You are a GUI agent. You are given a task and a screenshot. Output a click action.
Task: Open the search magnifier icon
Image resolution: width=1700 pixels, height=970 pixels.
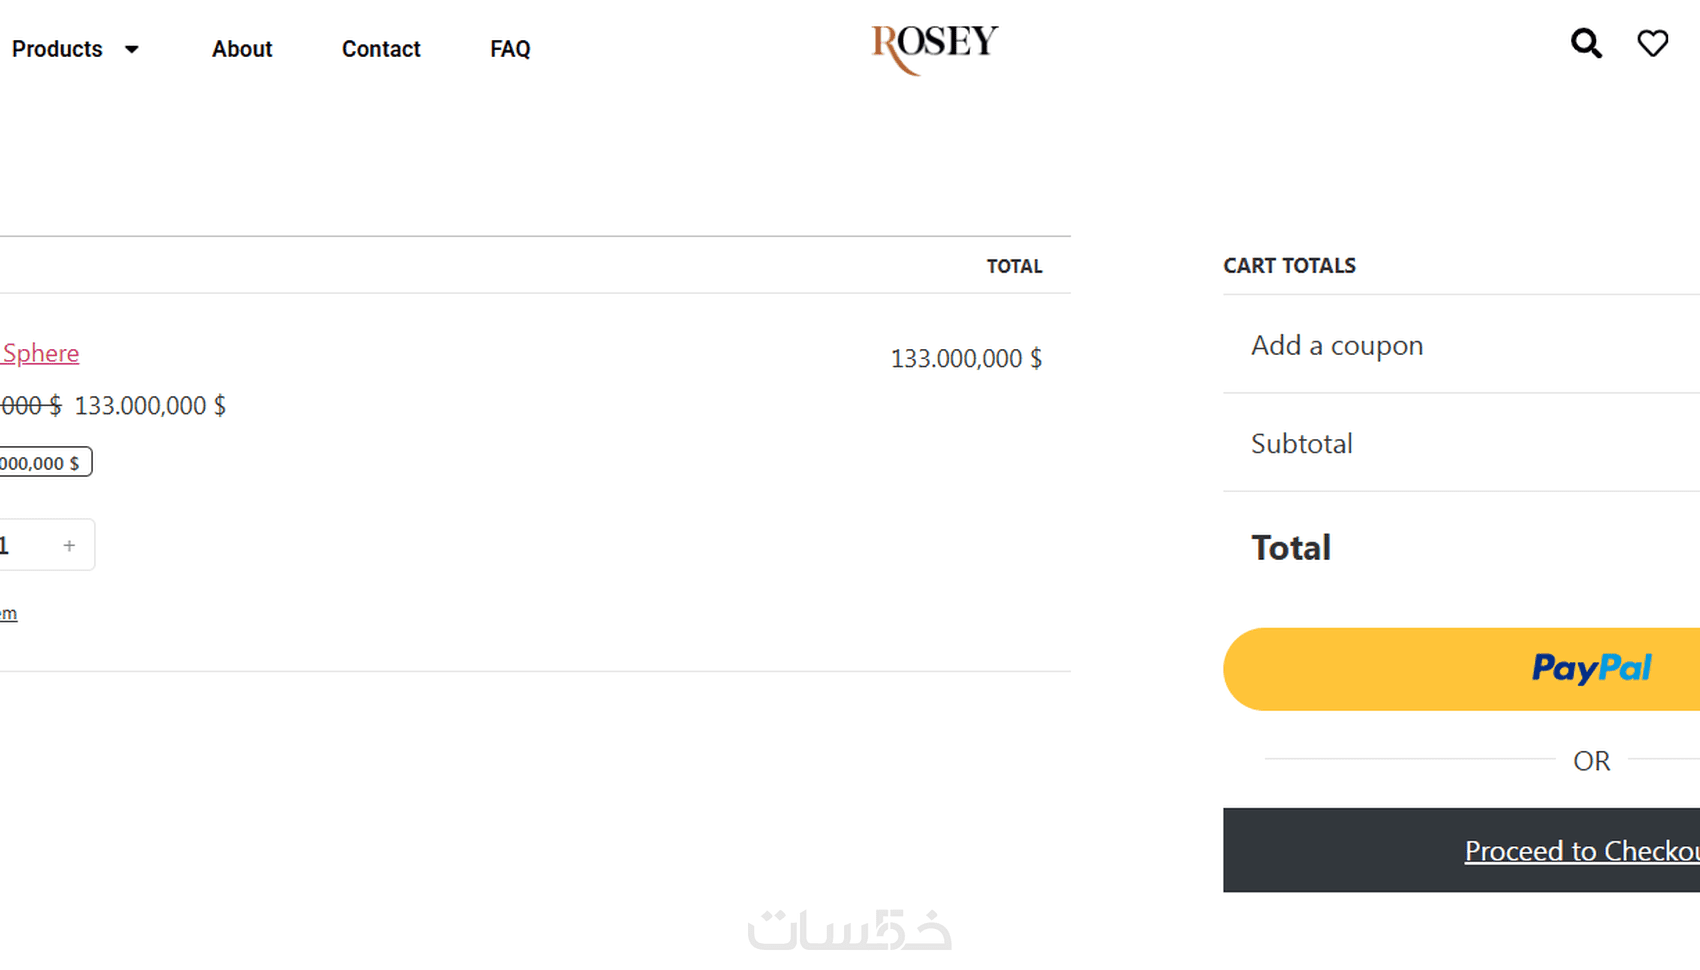pos(1586,44)
